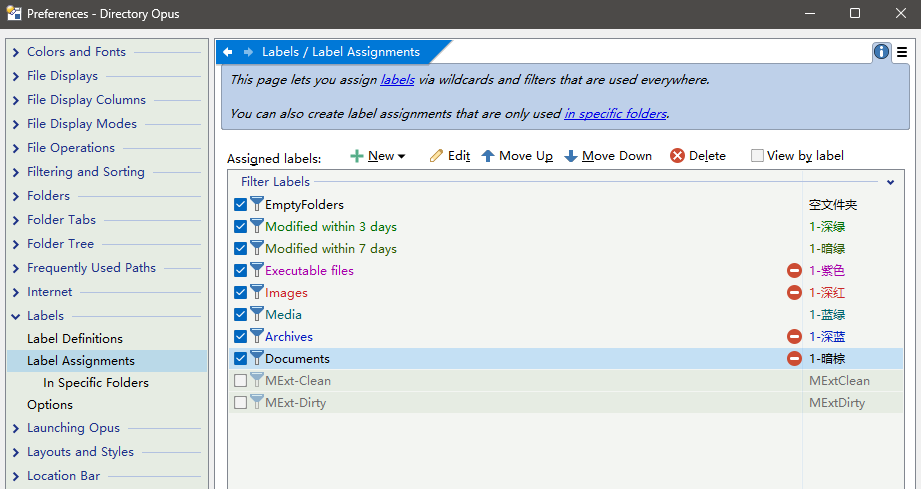
Task: Click the funnel icon beside Executable files
Action: click(x=257, y=269)
